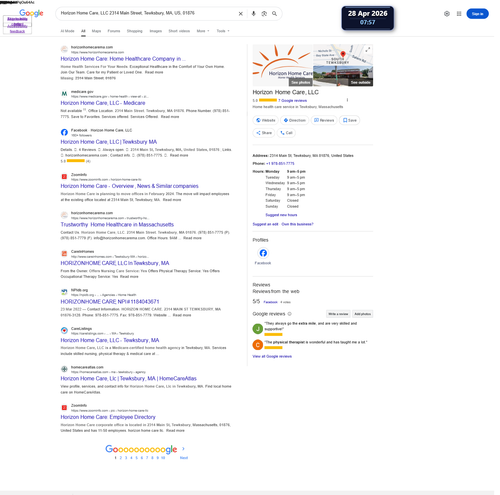Screen dimensions: 500x495
Task: Select the All results tab
Action: (83, 31)
